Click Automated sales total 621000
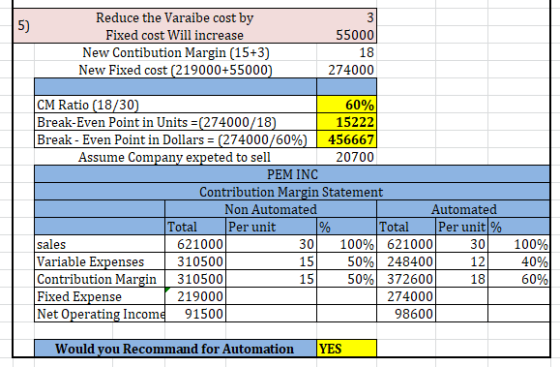Viewport: 560px width, 367px height. [x=406, y=244]
